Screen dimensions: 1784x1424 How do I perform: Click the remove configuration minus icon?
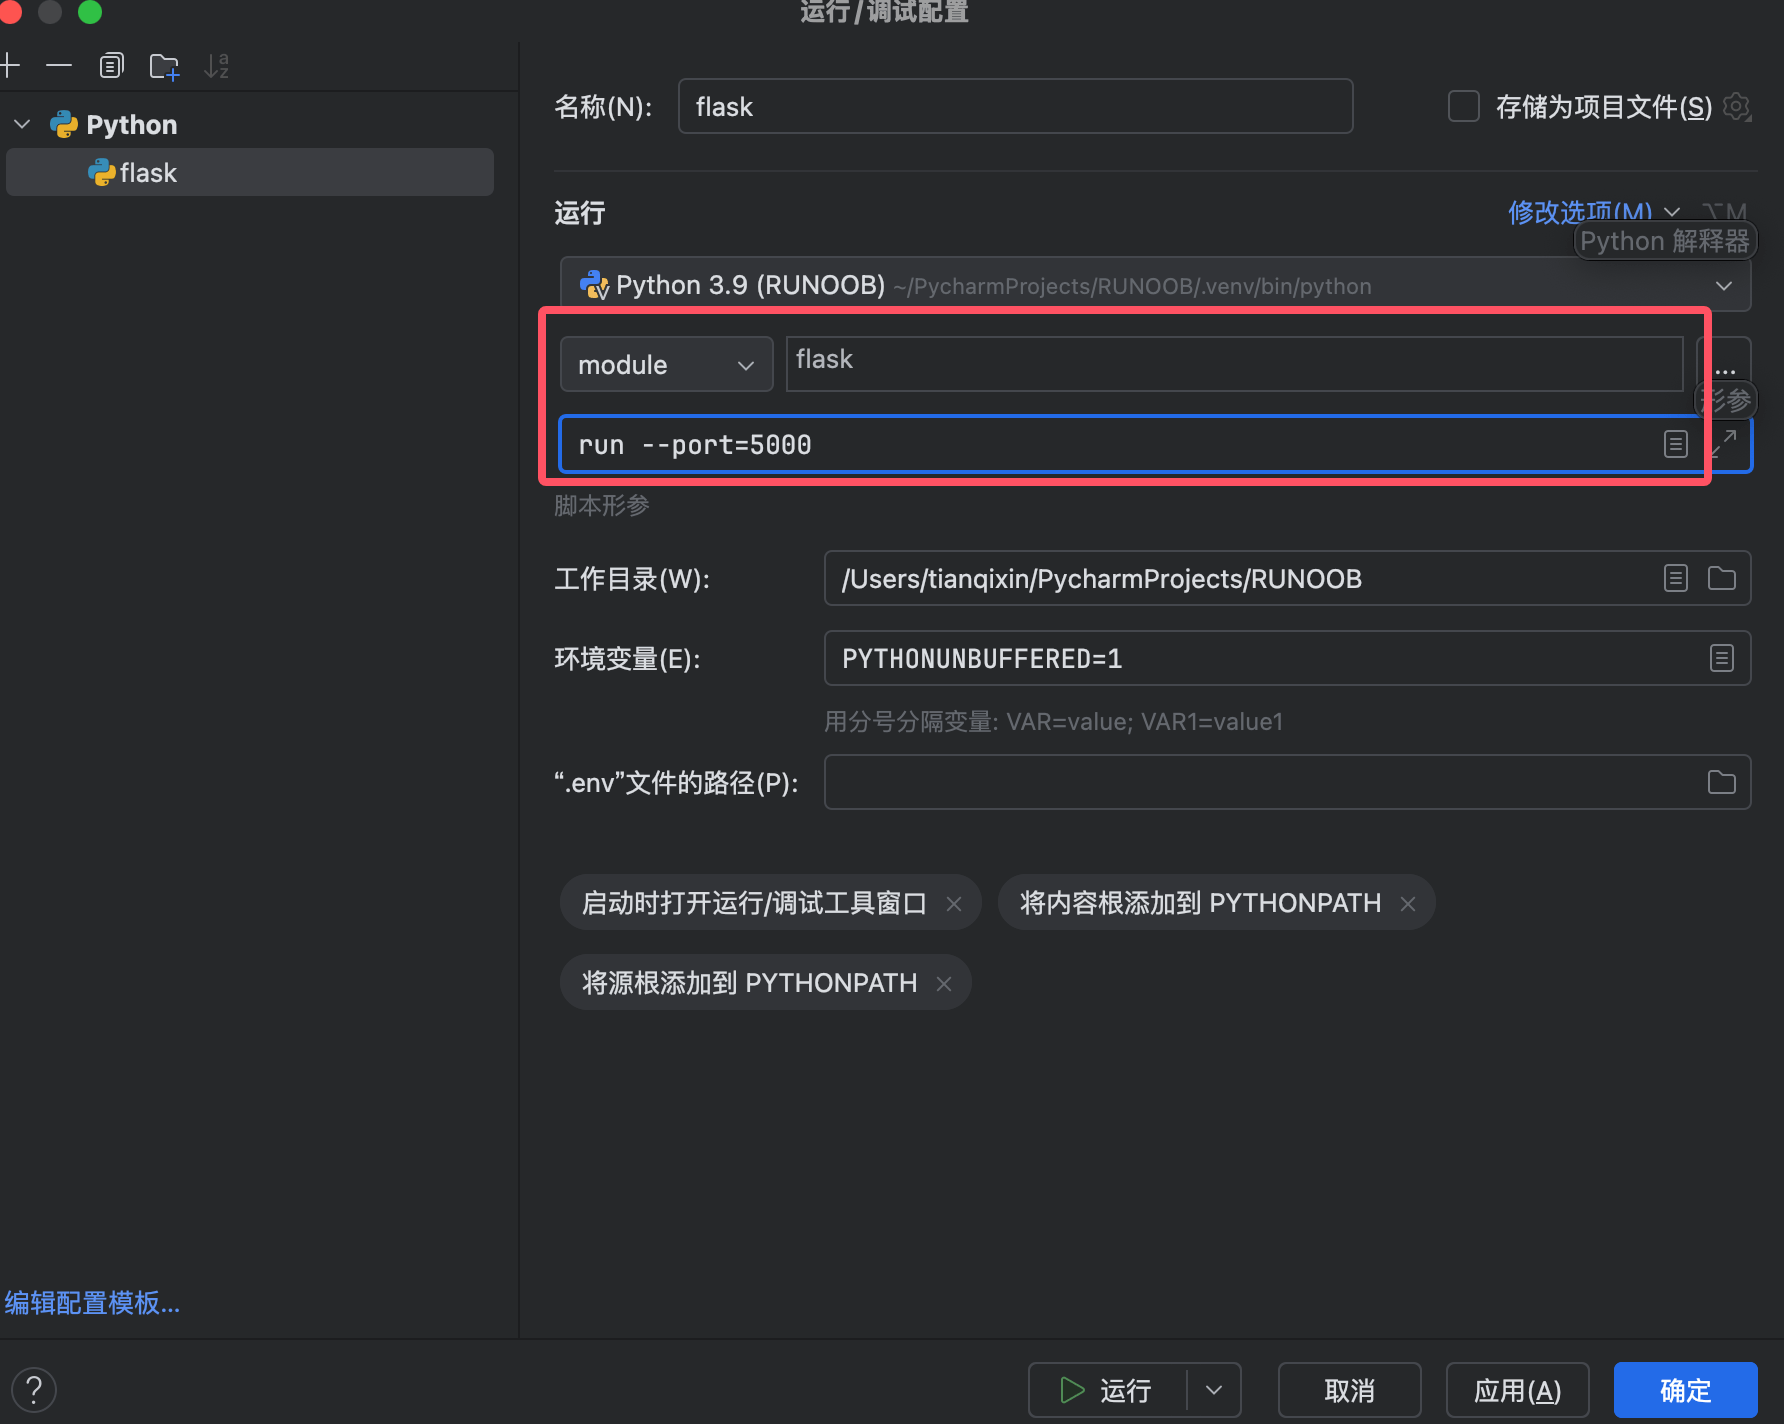59,66
